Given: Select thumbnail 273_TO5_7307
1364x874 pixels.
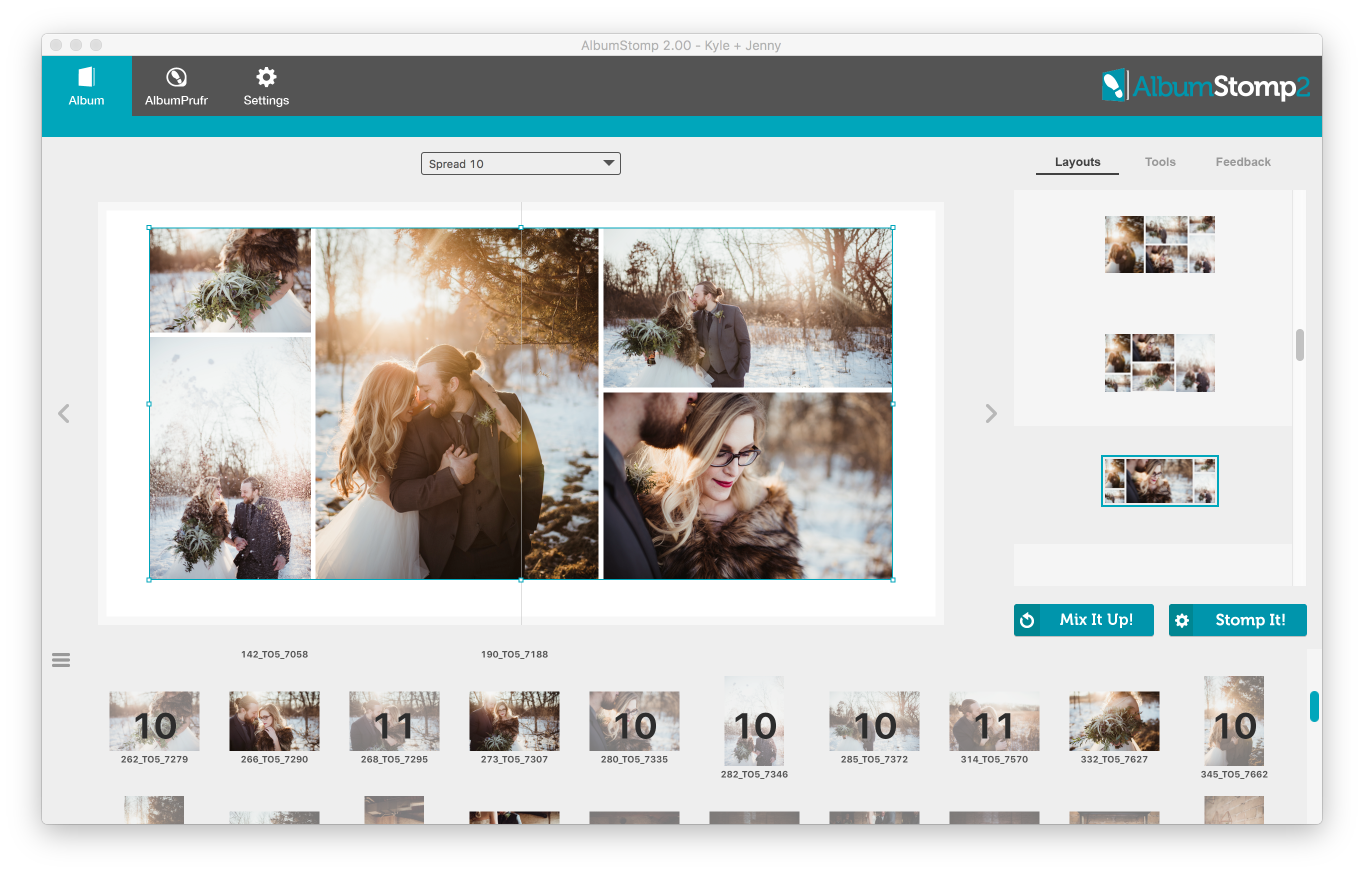Looking at the screenshot, I should (514, 721).
